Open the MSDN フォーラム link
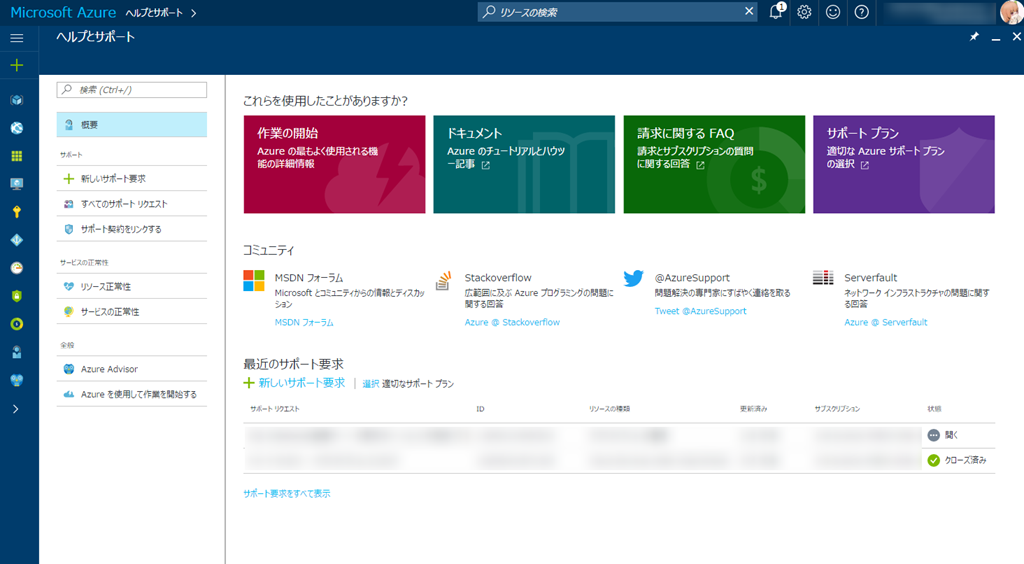 coord(304,323)
